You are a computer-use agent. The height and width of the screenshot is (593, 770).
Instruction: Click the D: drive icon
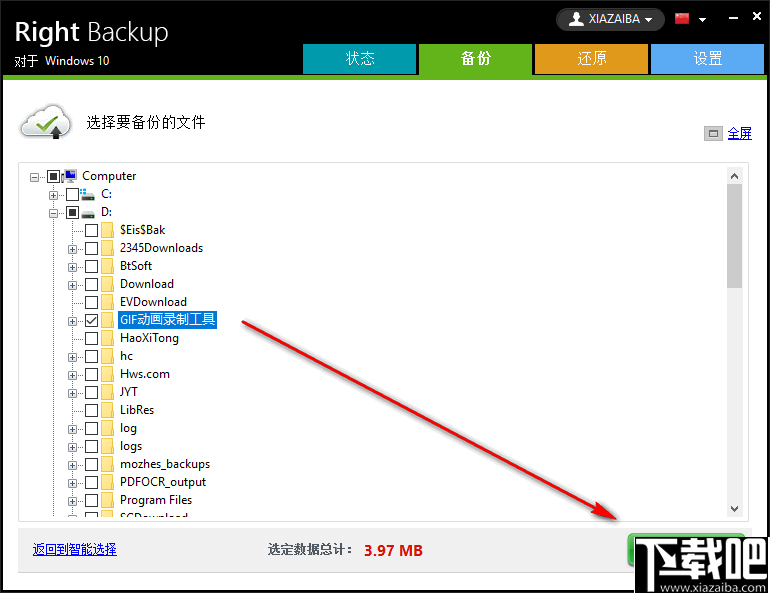click(x=87, y=214)
